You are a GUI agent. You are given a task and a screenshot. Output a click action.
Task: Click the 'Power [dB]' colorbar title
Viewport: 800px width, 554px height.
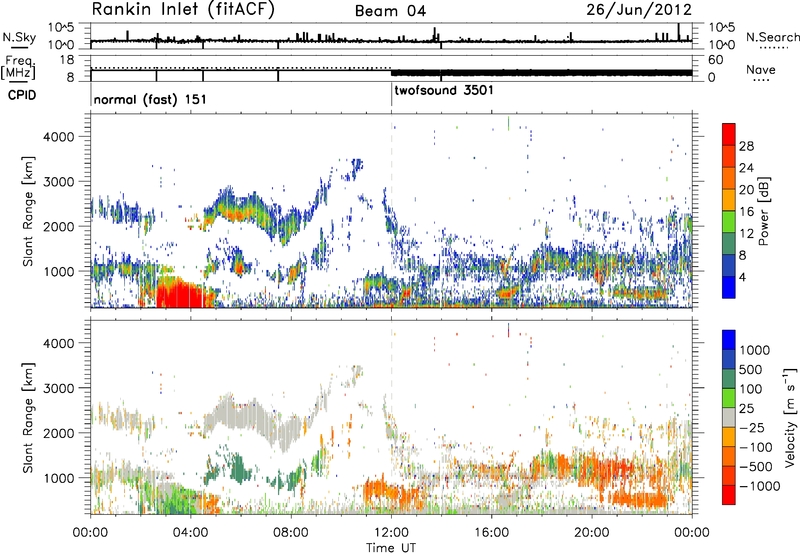click(763, 211)
